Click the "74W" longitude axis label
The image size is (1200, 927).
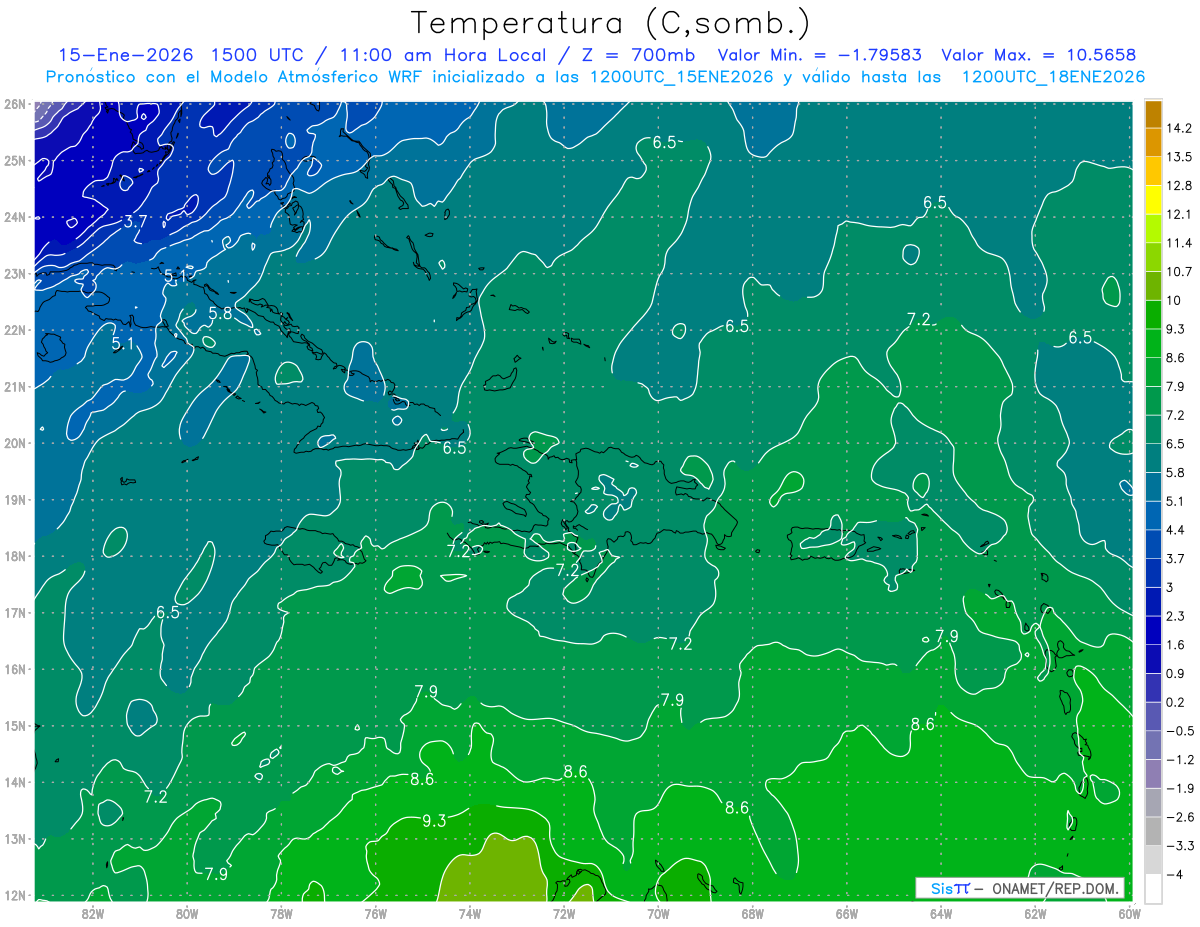point(470,914)
